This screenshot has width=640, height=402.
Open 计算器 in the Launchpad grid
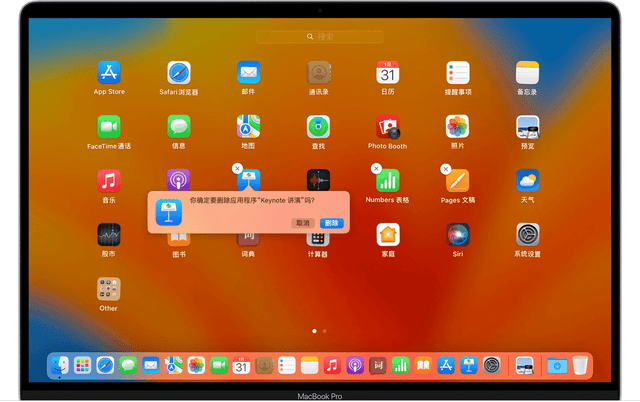pyautogui.click(x=318, y=240)
